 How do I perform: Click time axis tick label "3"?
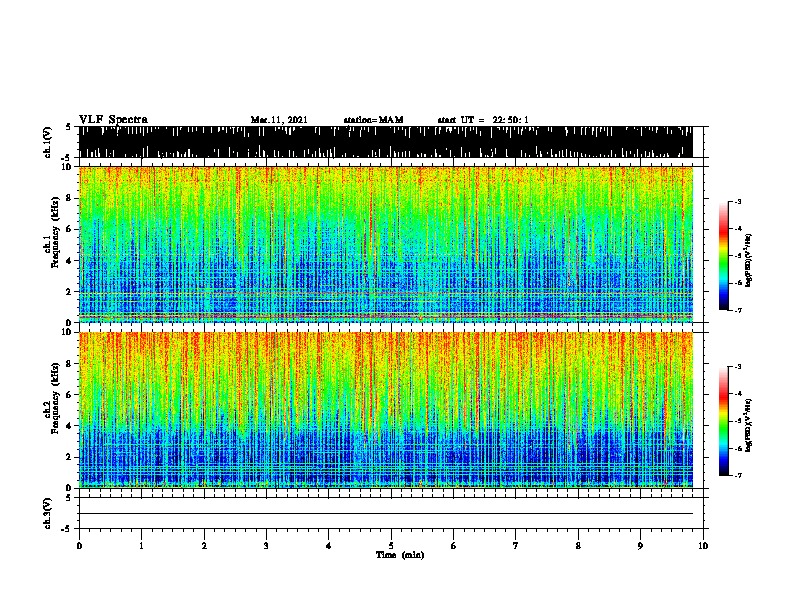(266, 546)
